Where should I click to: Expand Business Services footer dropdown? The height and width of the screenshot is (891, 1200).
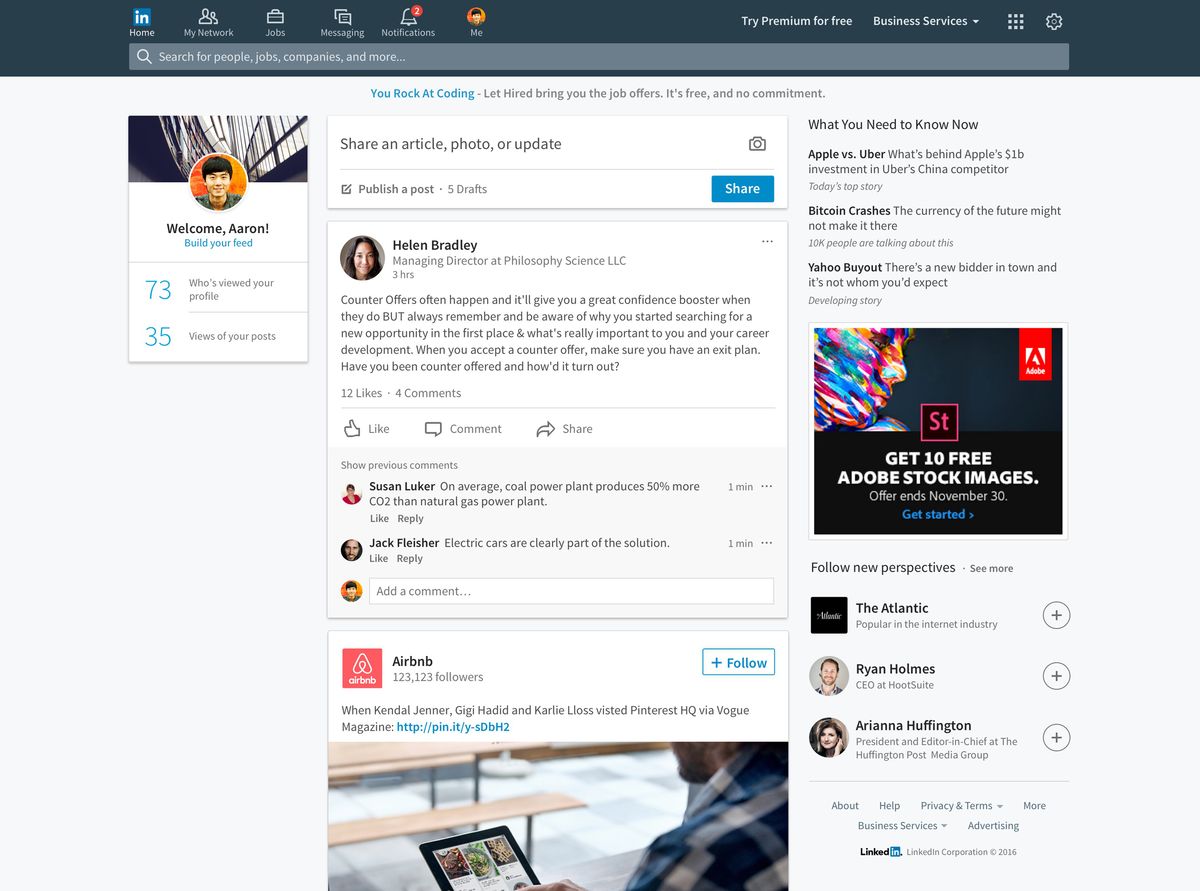tap(903, 826)
